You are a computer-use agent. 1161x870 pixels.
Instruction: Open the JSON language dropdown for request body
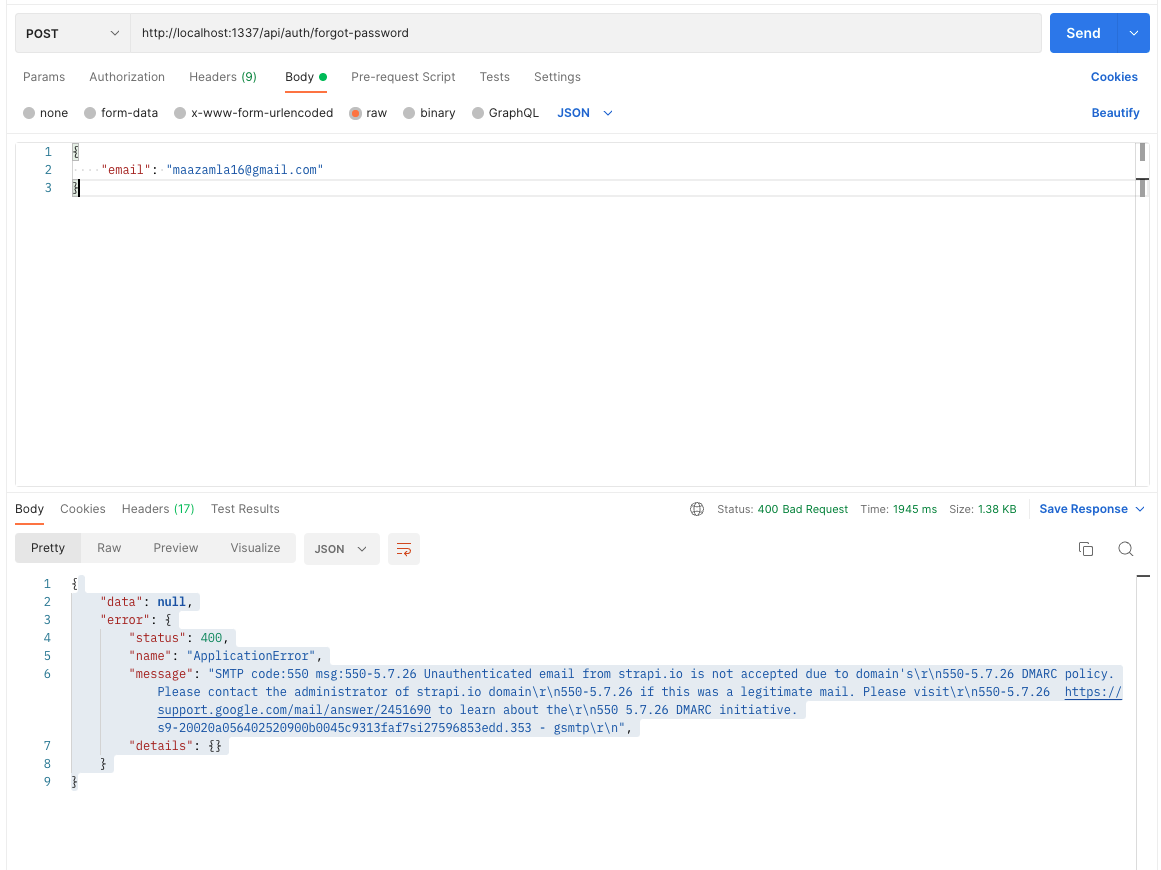click(584, 113)
